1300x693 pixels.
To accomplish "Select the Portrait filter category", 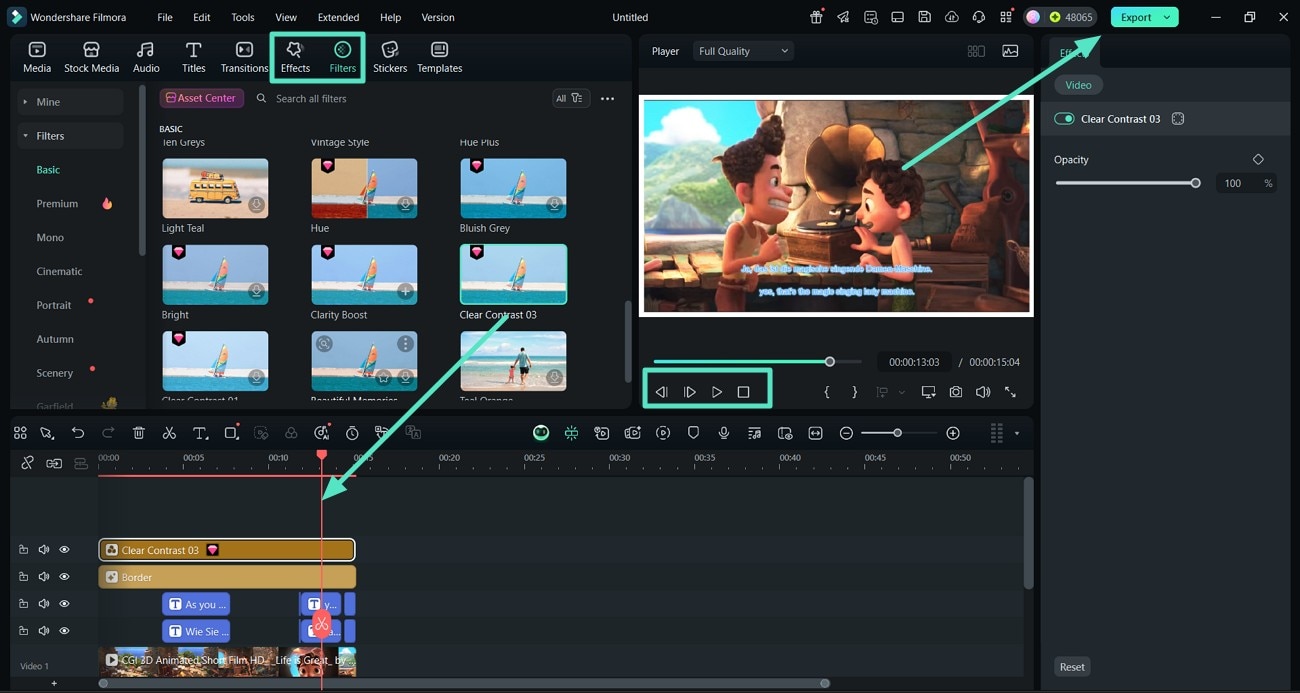I will click(x=54, y=305).
